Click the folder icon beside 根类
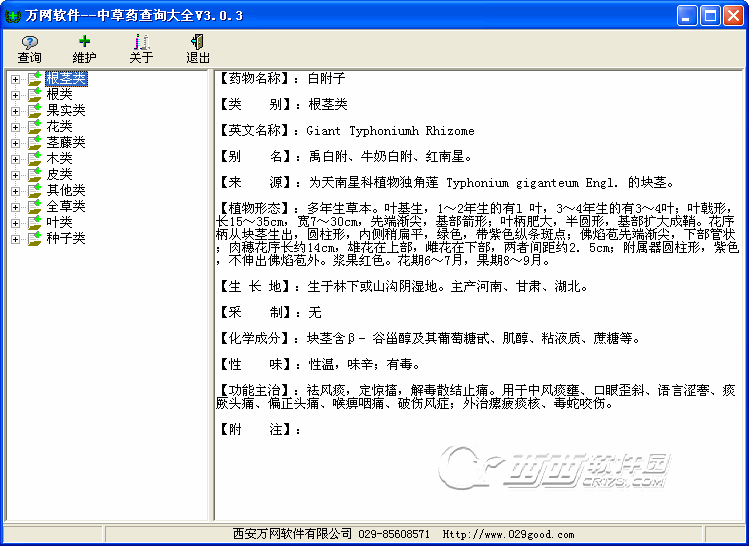749x546 pixels. coord(34,95)
